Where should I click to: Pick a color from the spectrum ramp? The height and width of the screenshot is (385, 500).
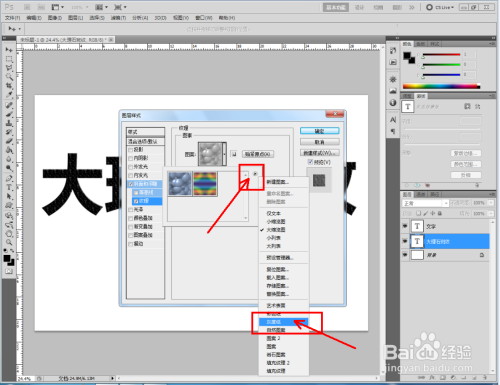pyautogui.click(x=441, y=86)
